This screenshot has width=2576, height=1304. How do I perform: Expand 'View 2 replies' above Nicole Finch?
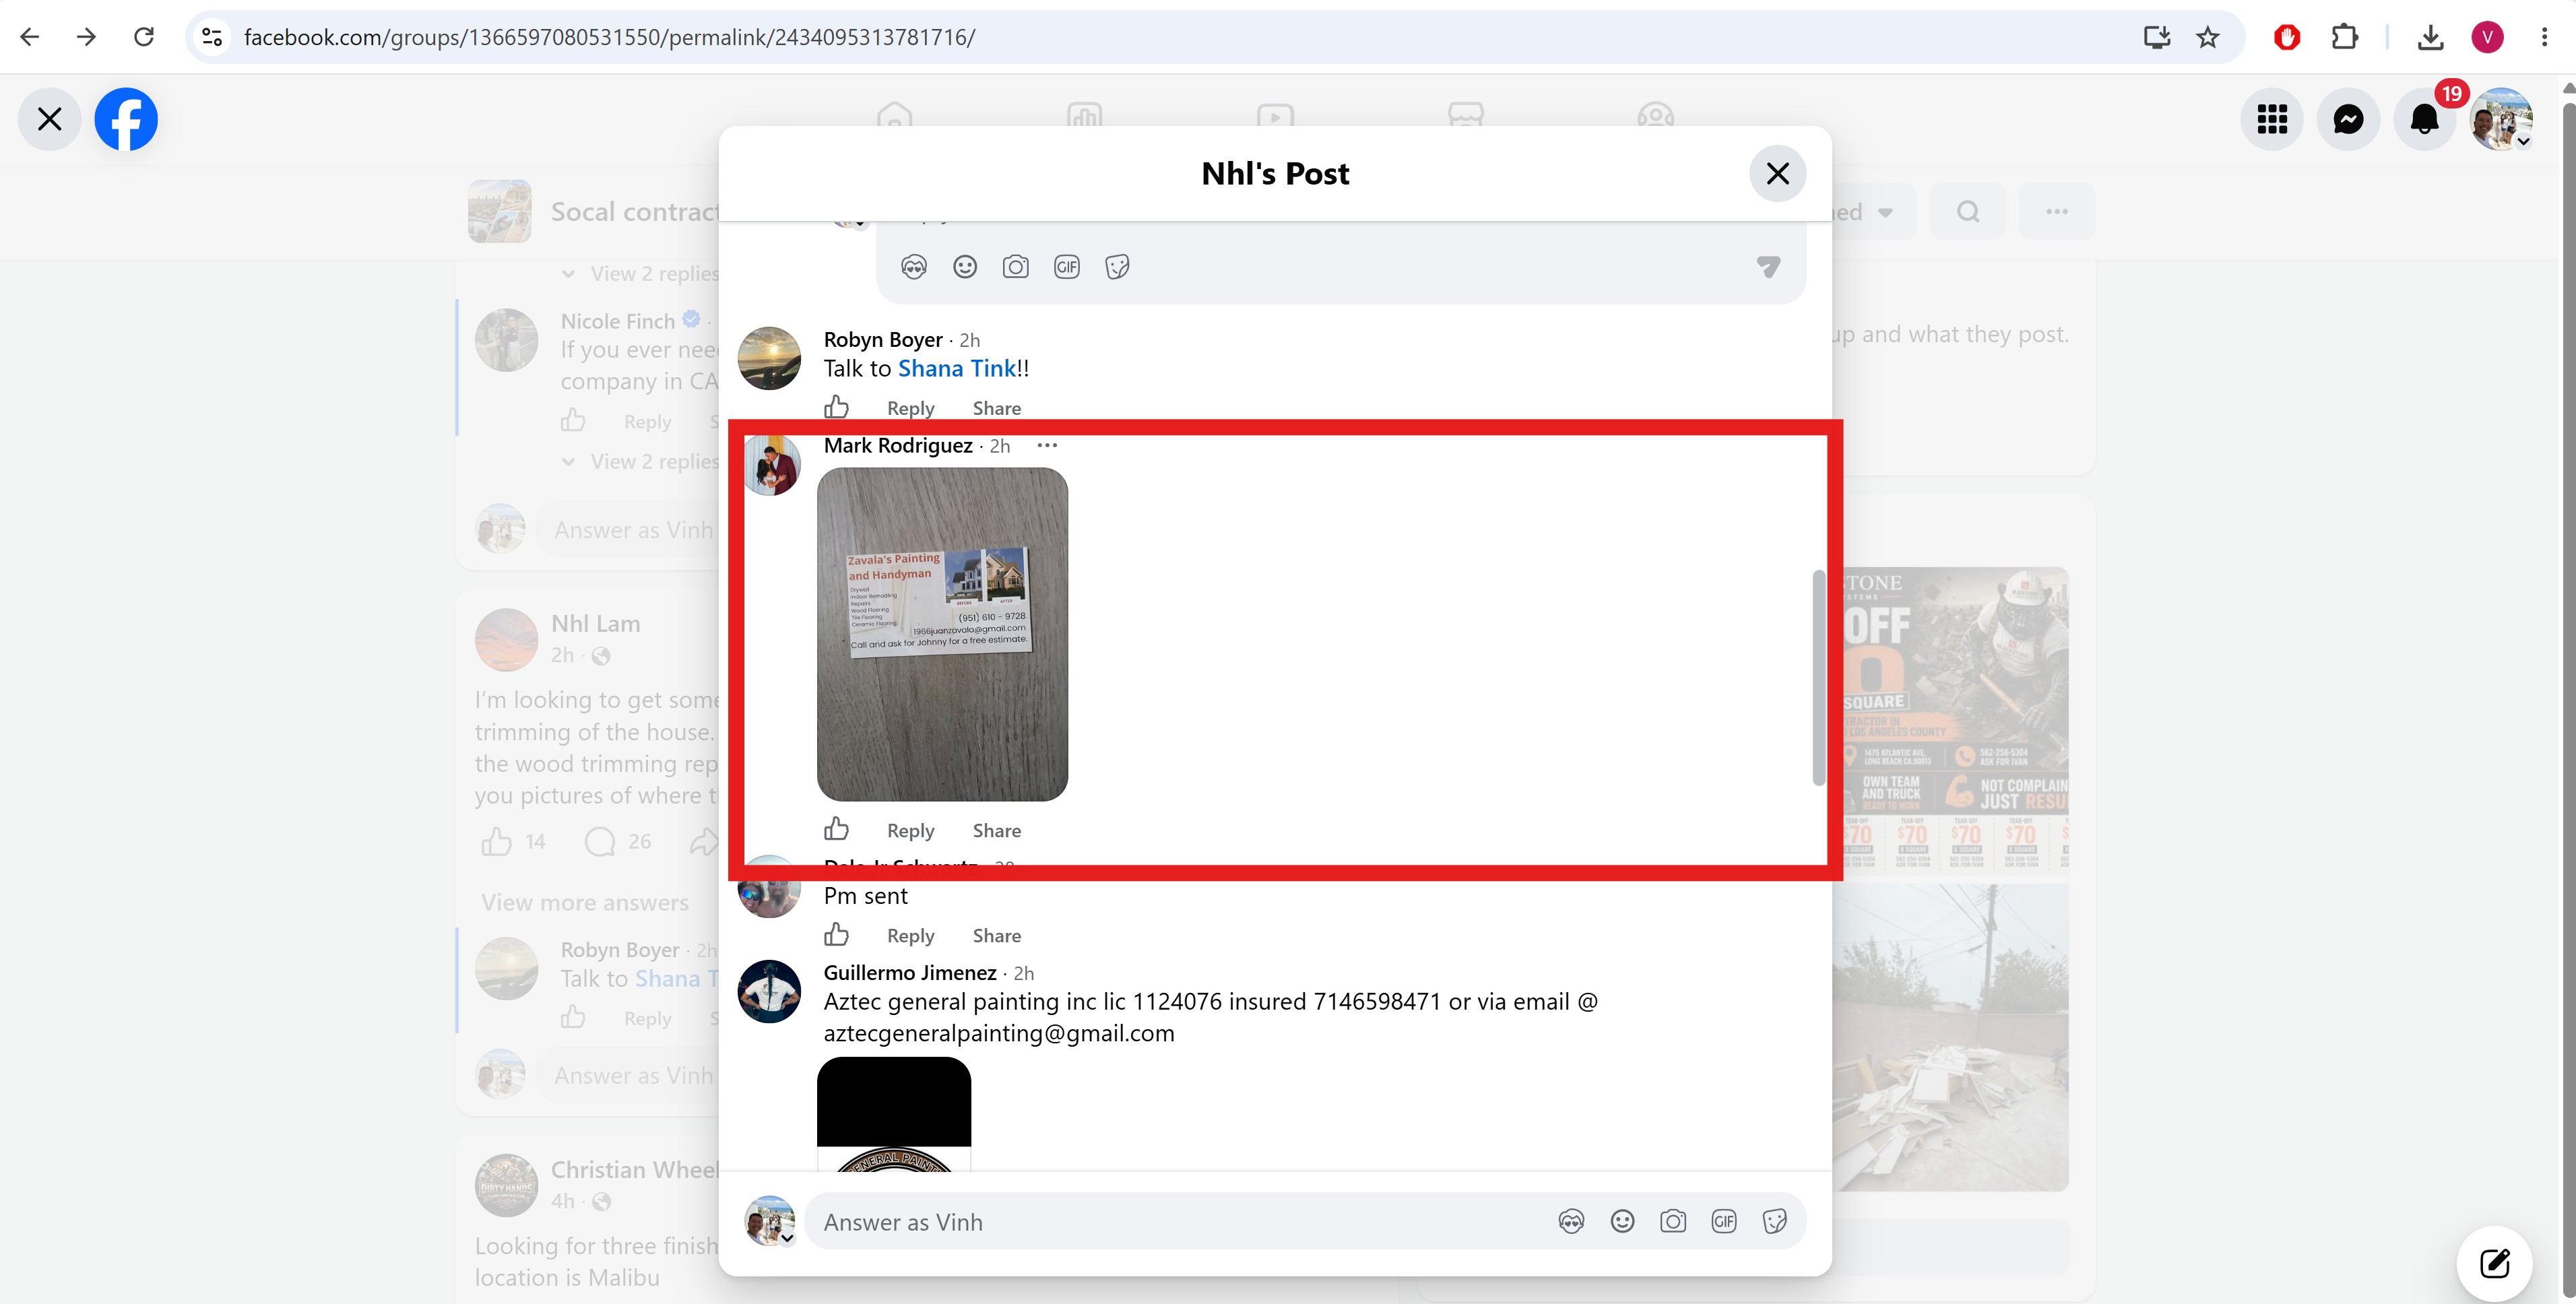[x=641, y=273]
